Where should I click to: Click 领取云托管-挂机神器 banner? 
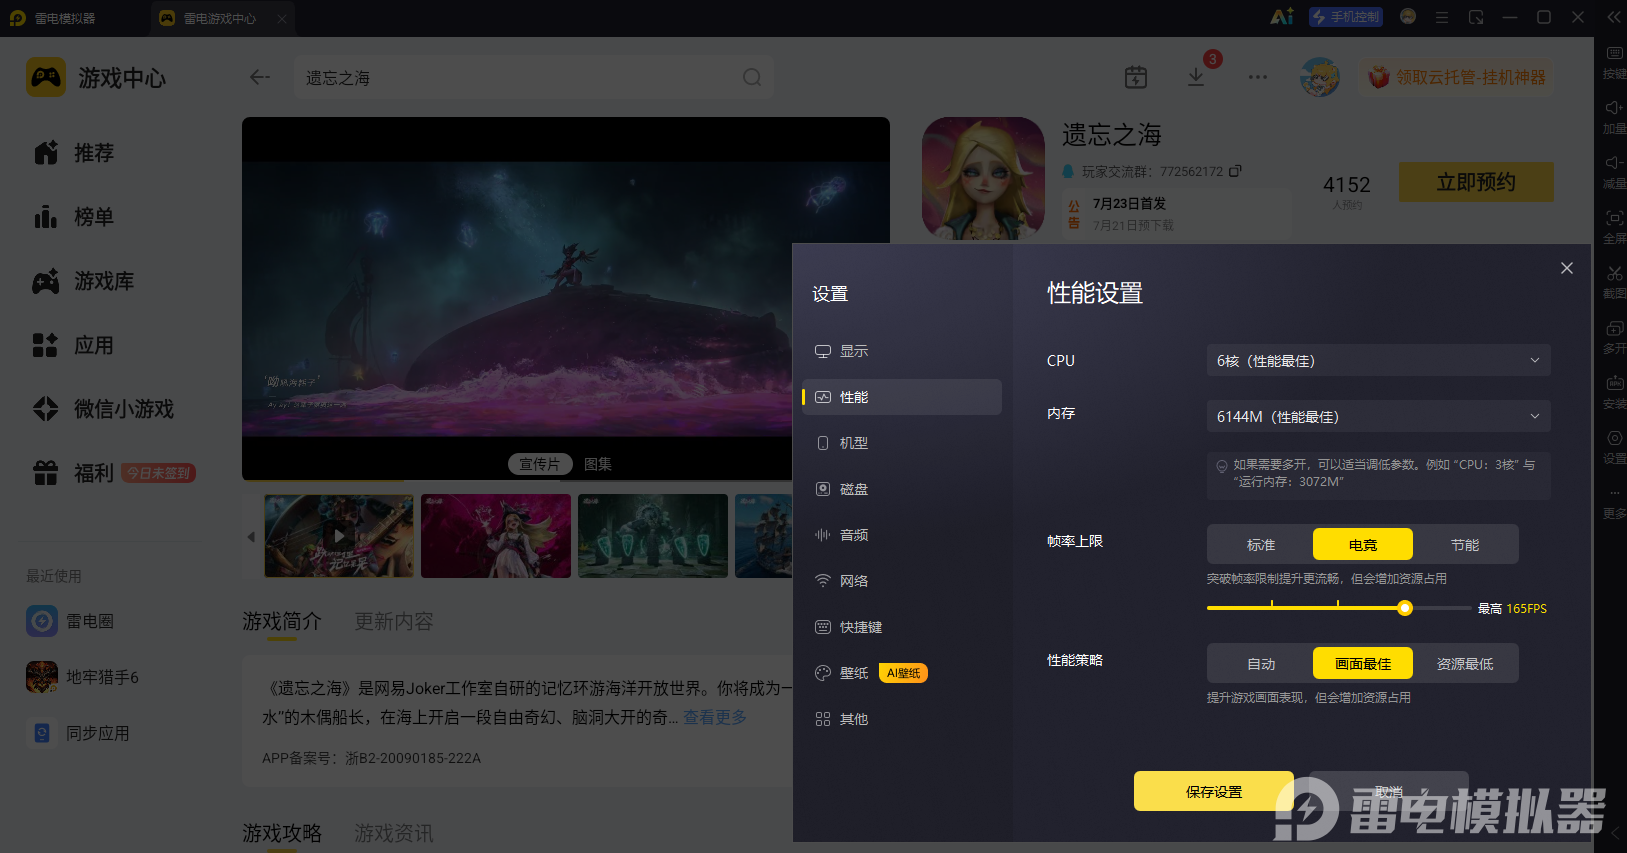click(1458, 77)
